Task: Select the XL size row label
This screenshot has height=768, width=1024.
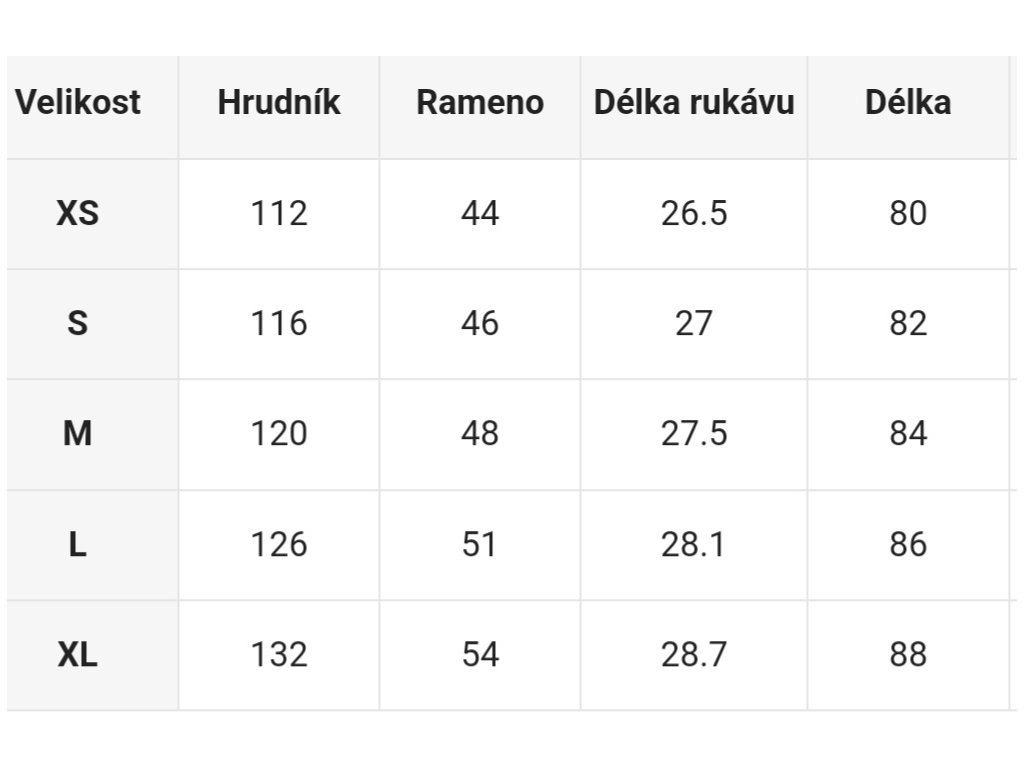Action: point(78,654)
